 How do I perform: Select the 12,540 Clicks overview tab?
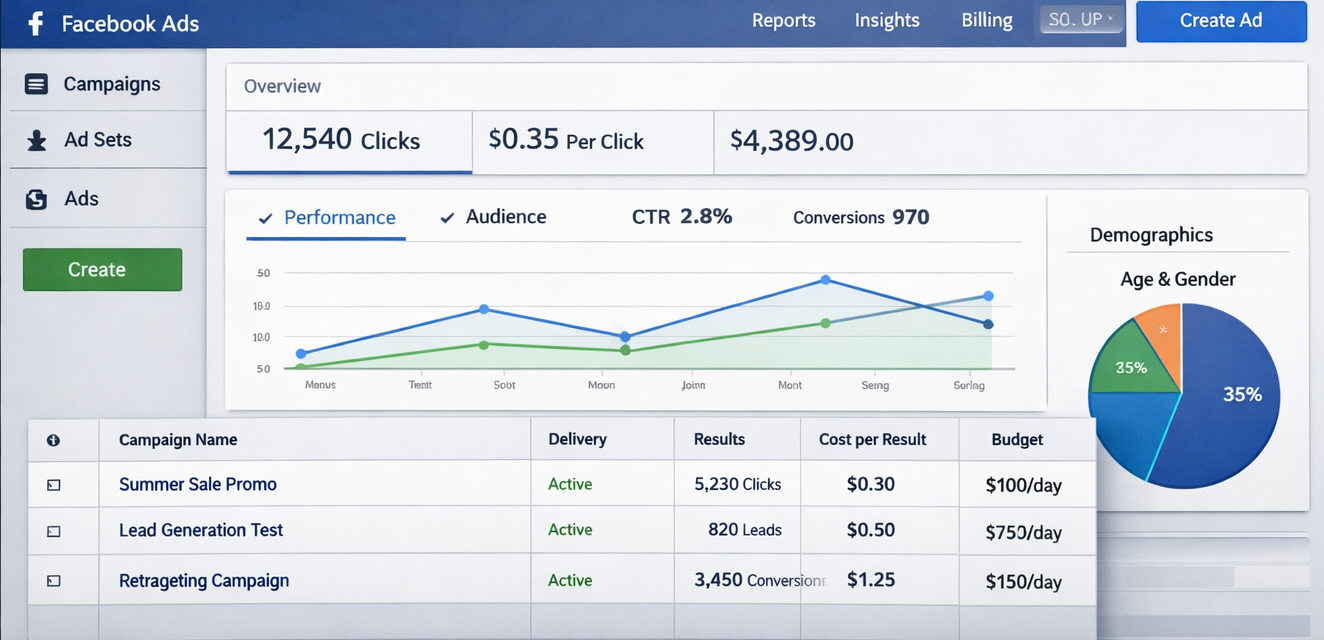(349, 141)
